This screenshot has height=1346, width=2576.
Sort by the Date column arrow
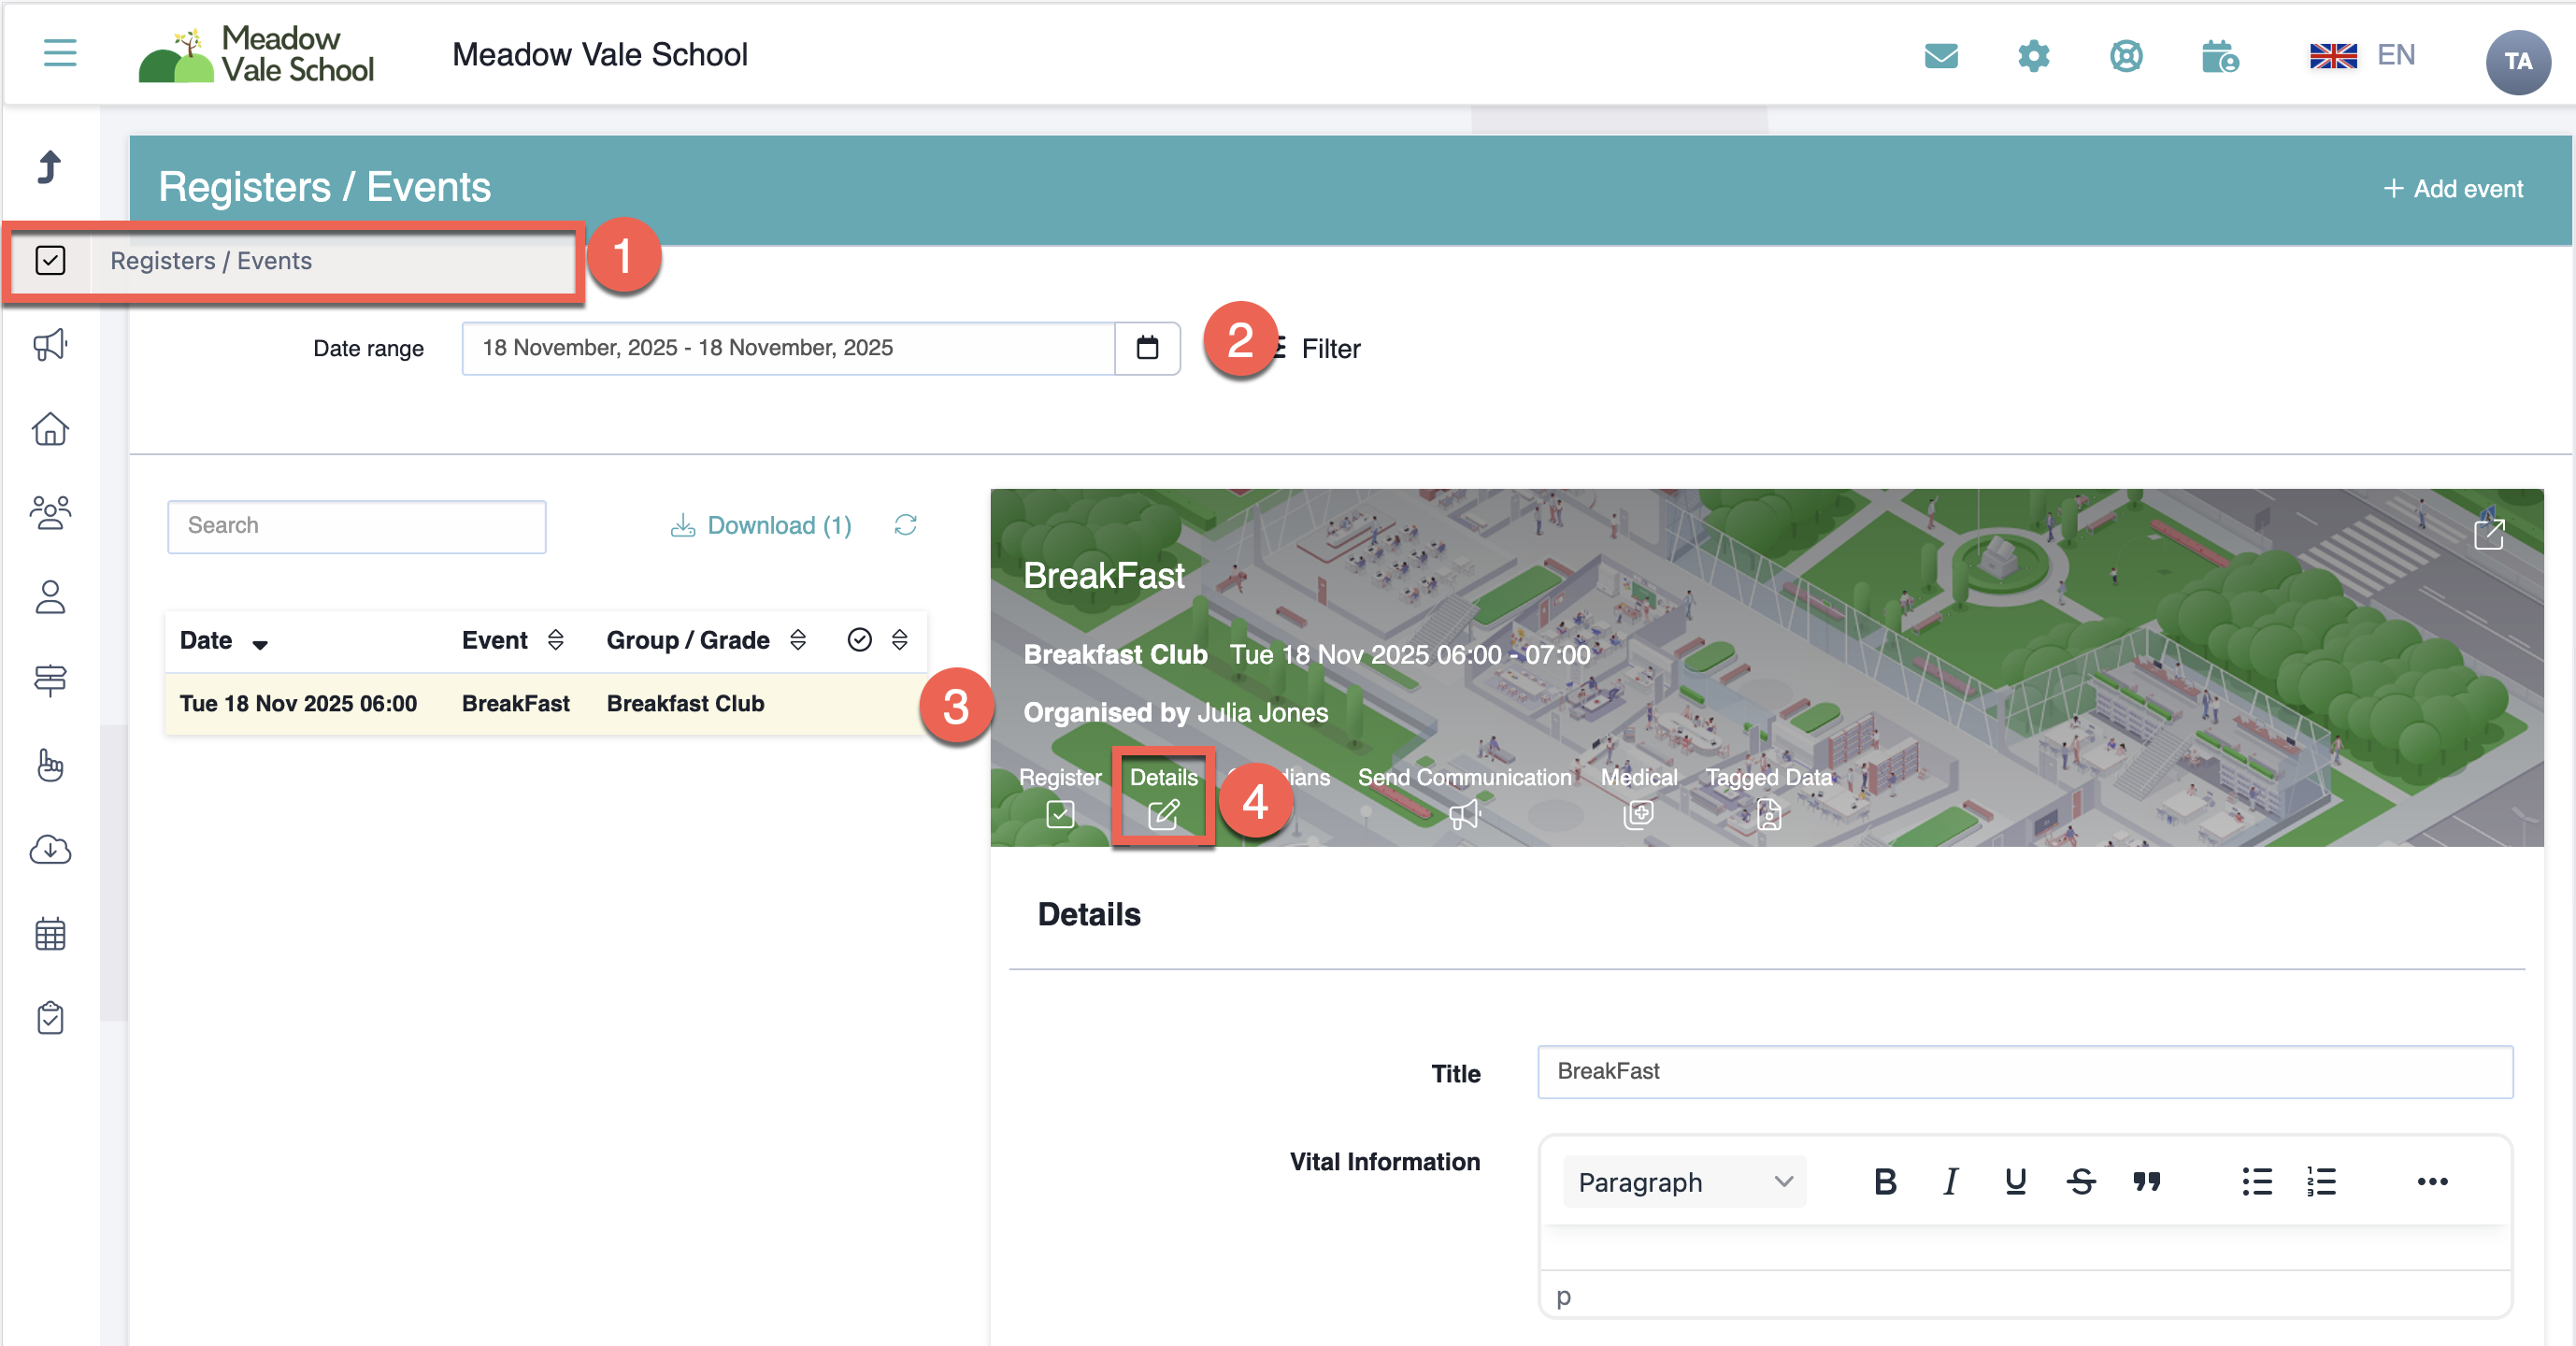(260, 644)
